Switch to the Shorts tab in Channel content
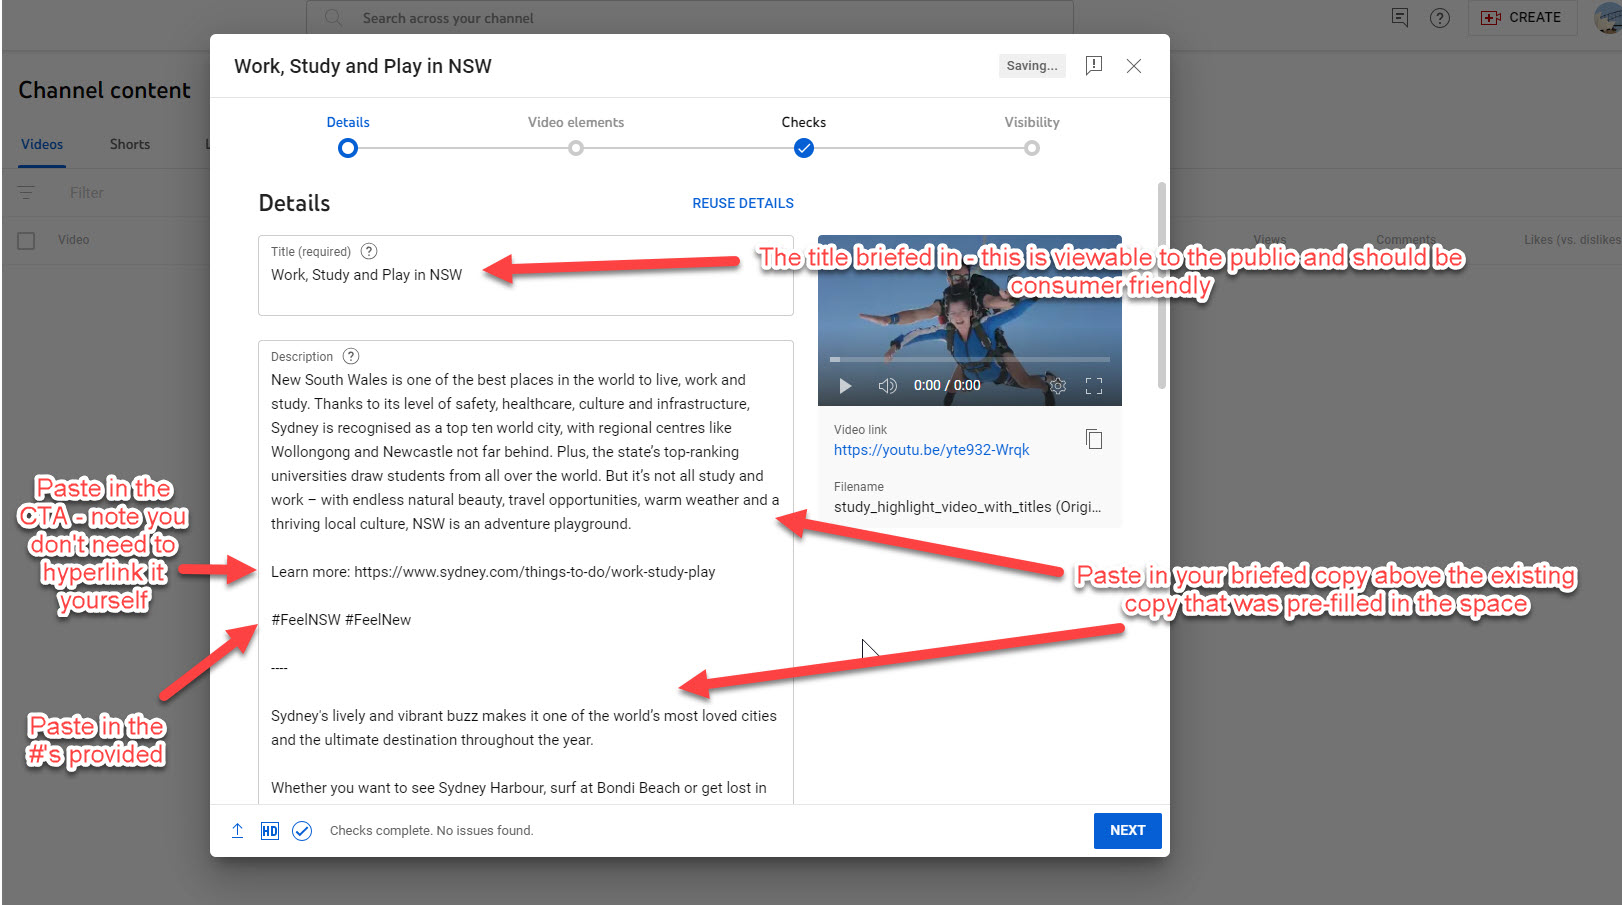This screenshot has height=905, width=1622. pyautogui.click(x=130, y=144)
